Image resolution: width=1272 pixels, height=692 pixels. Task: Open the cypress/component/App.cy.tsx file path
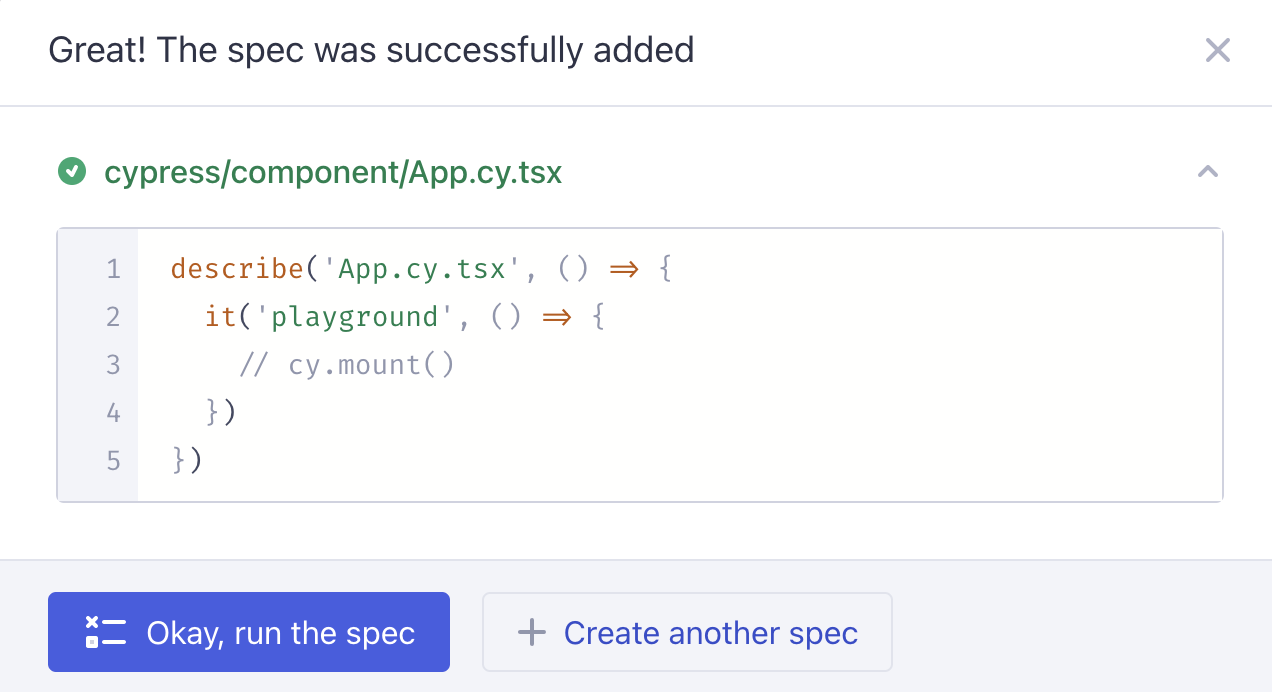tap(333, 173)
